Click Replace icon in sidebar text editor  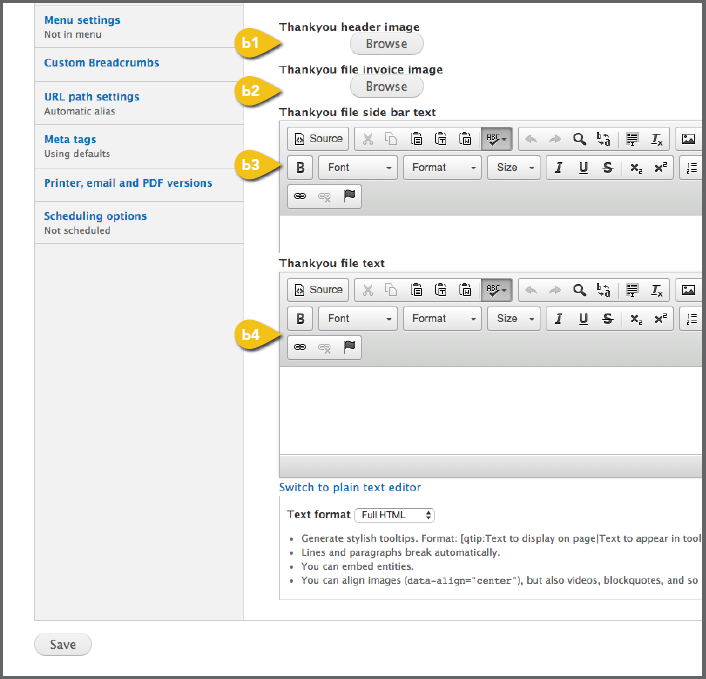click(x=603, y=139)
